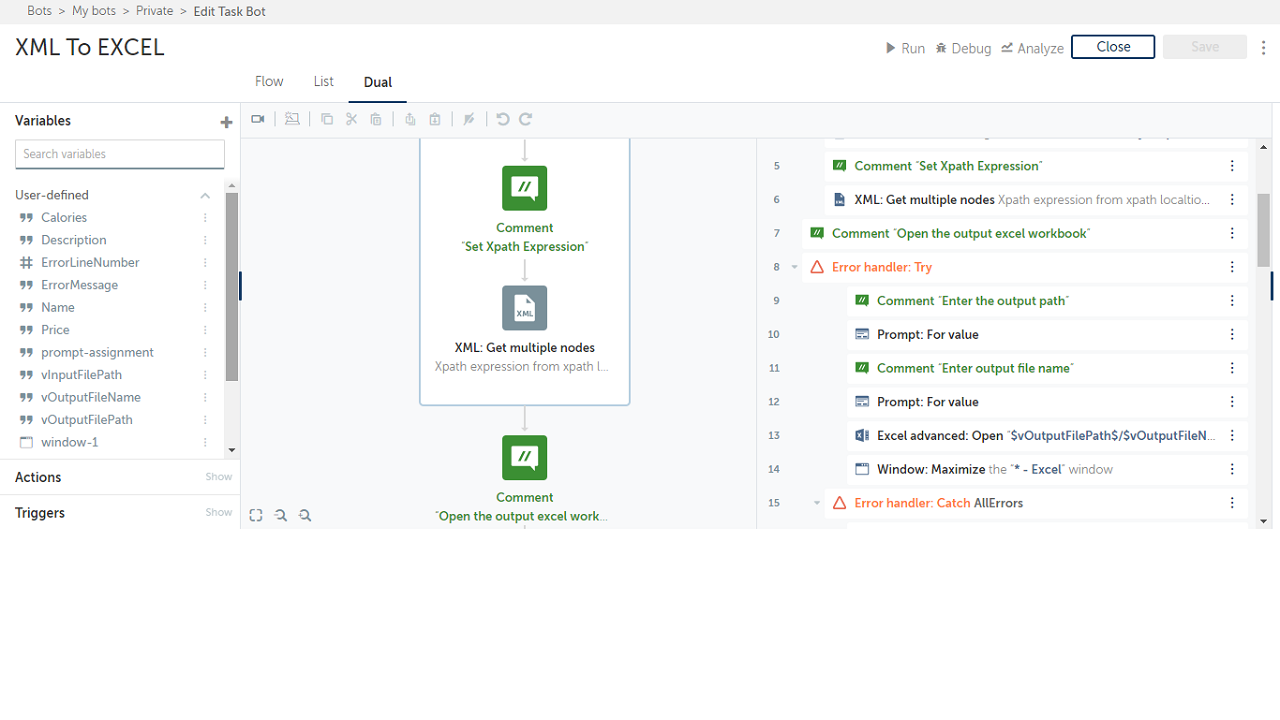Collapse the Error handler: Try block
1280x720 pixels.
[x=795, y=267]
